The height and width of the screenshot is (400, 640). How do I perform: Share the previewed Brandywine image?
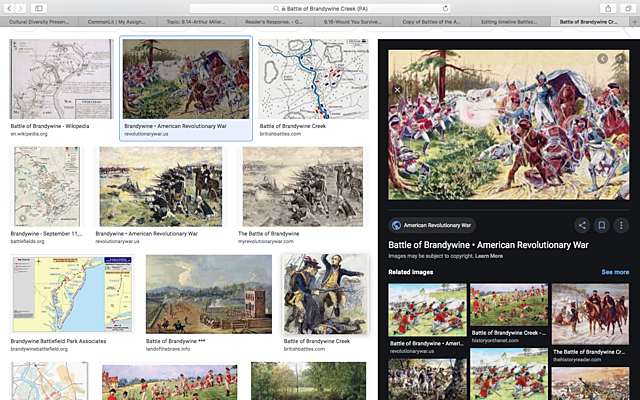(582, 225)
